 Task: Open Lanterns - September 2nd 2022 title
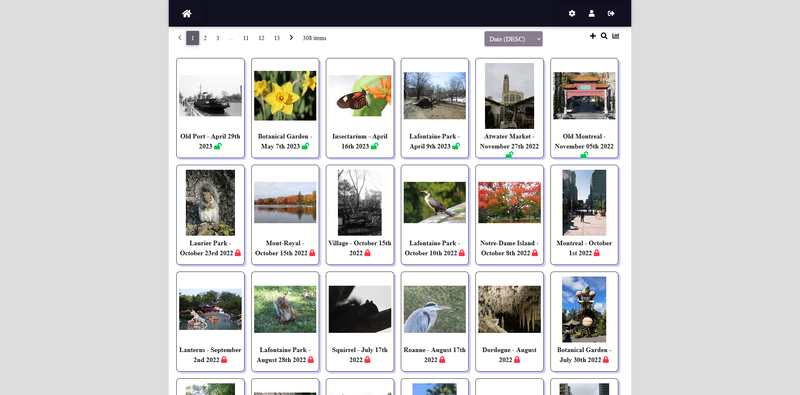(210, 355)
